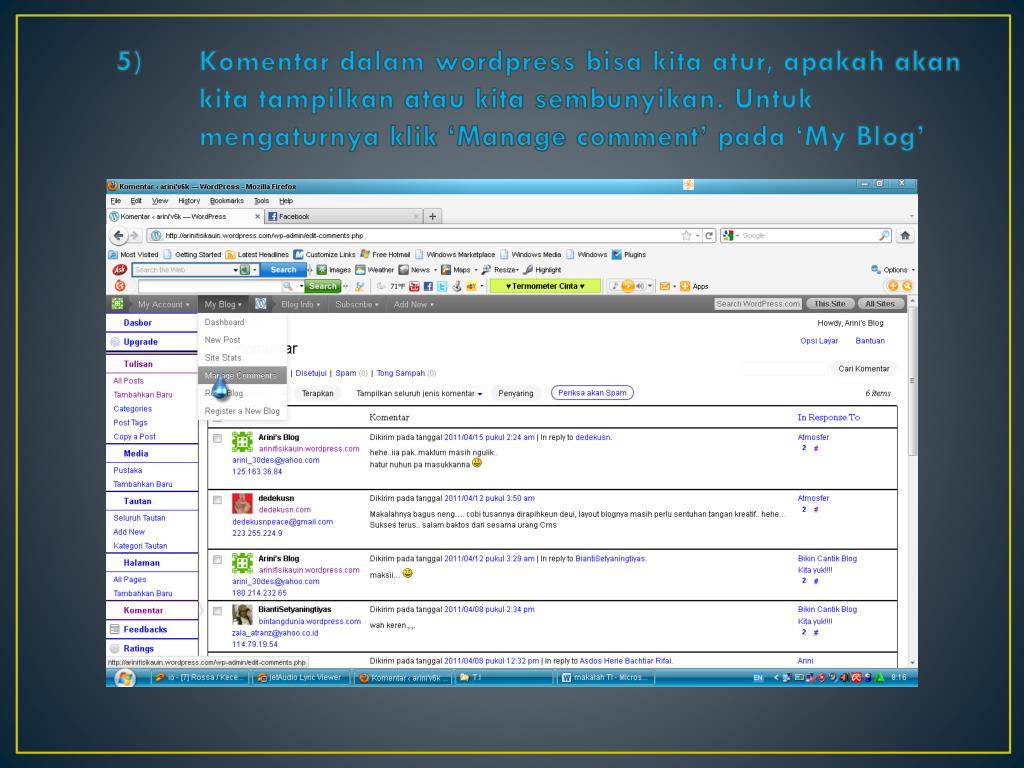Image resolution: width=1024 pixels, height=768 pixels.
Task: Click the Penyaring button
Action: pos(516,394)
